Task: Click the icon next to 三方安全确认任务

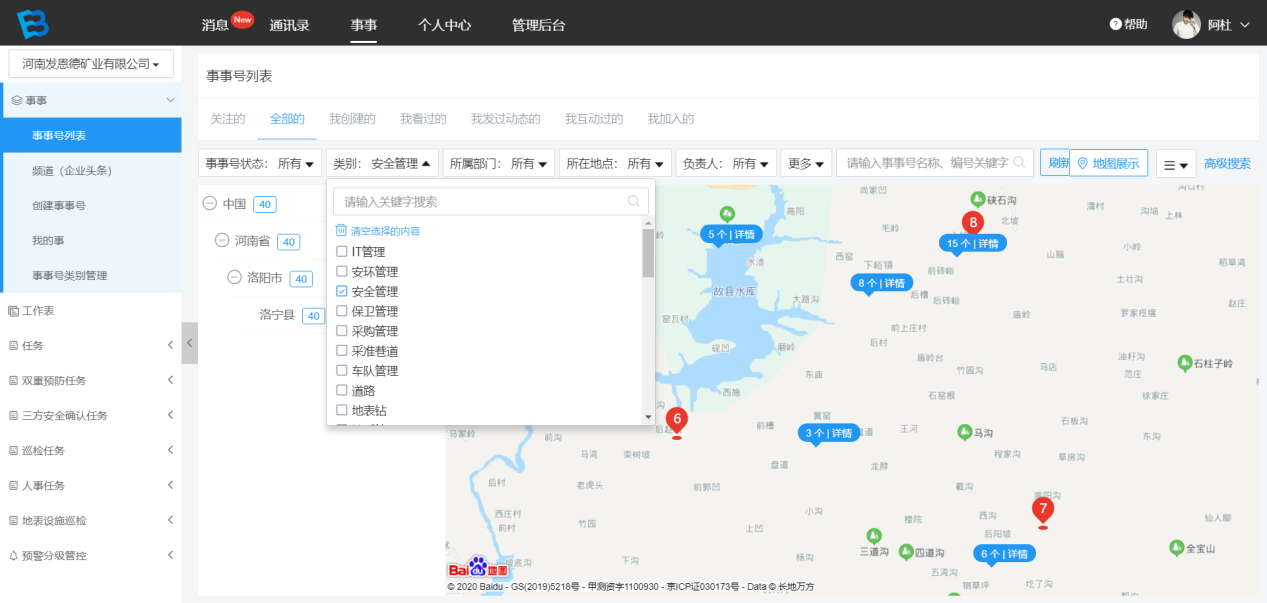Action: point(13,416)
